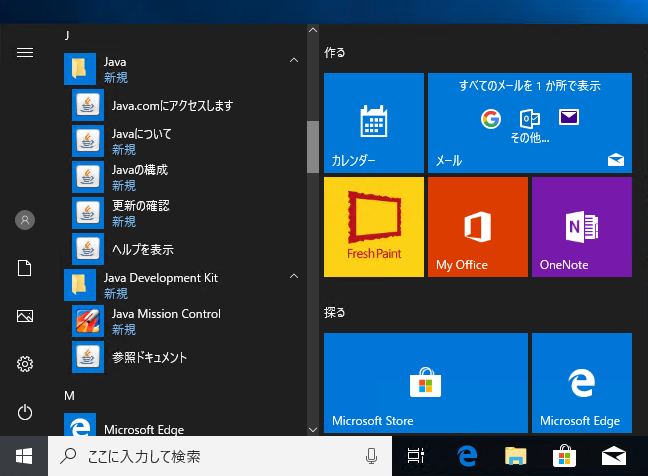Screen dimensions: 648x476
Task: Click the M letter section header
Action: point(69,396)
